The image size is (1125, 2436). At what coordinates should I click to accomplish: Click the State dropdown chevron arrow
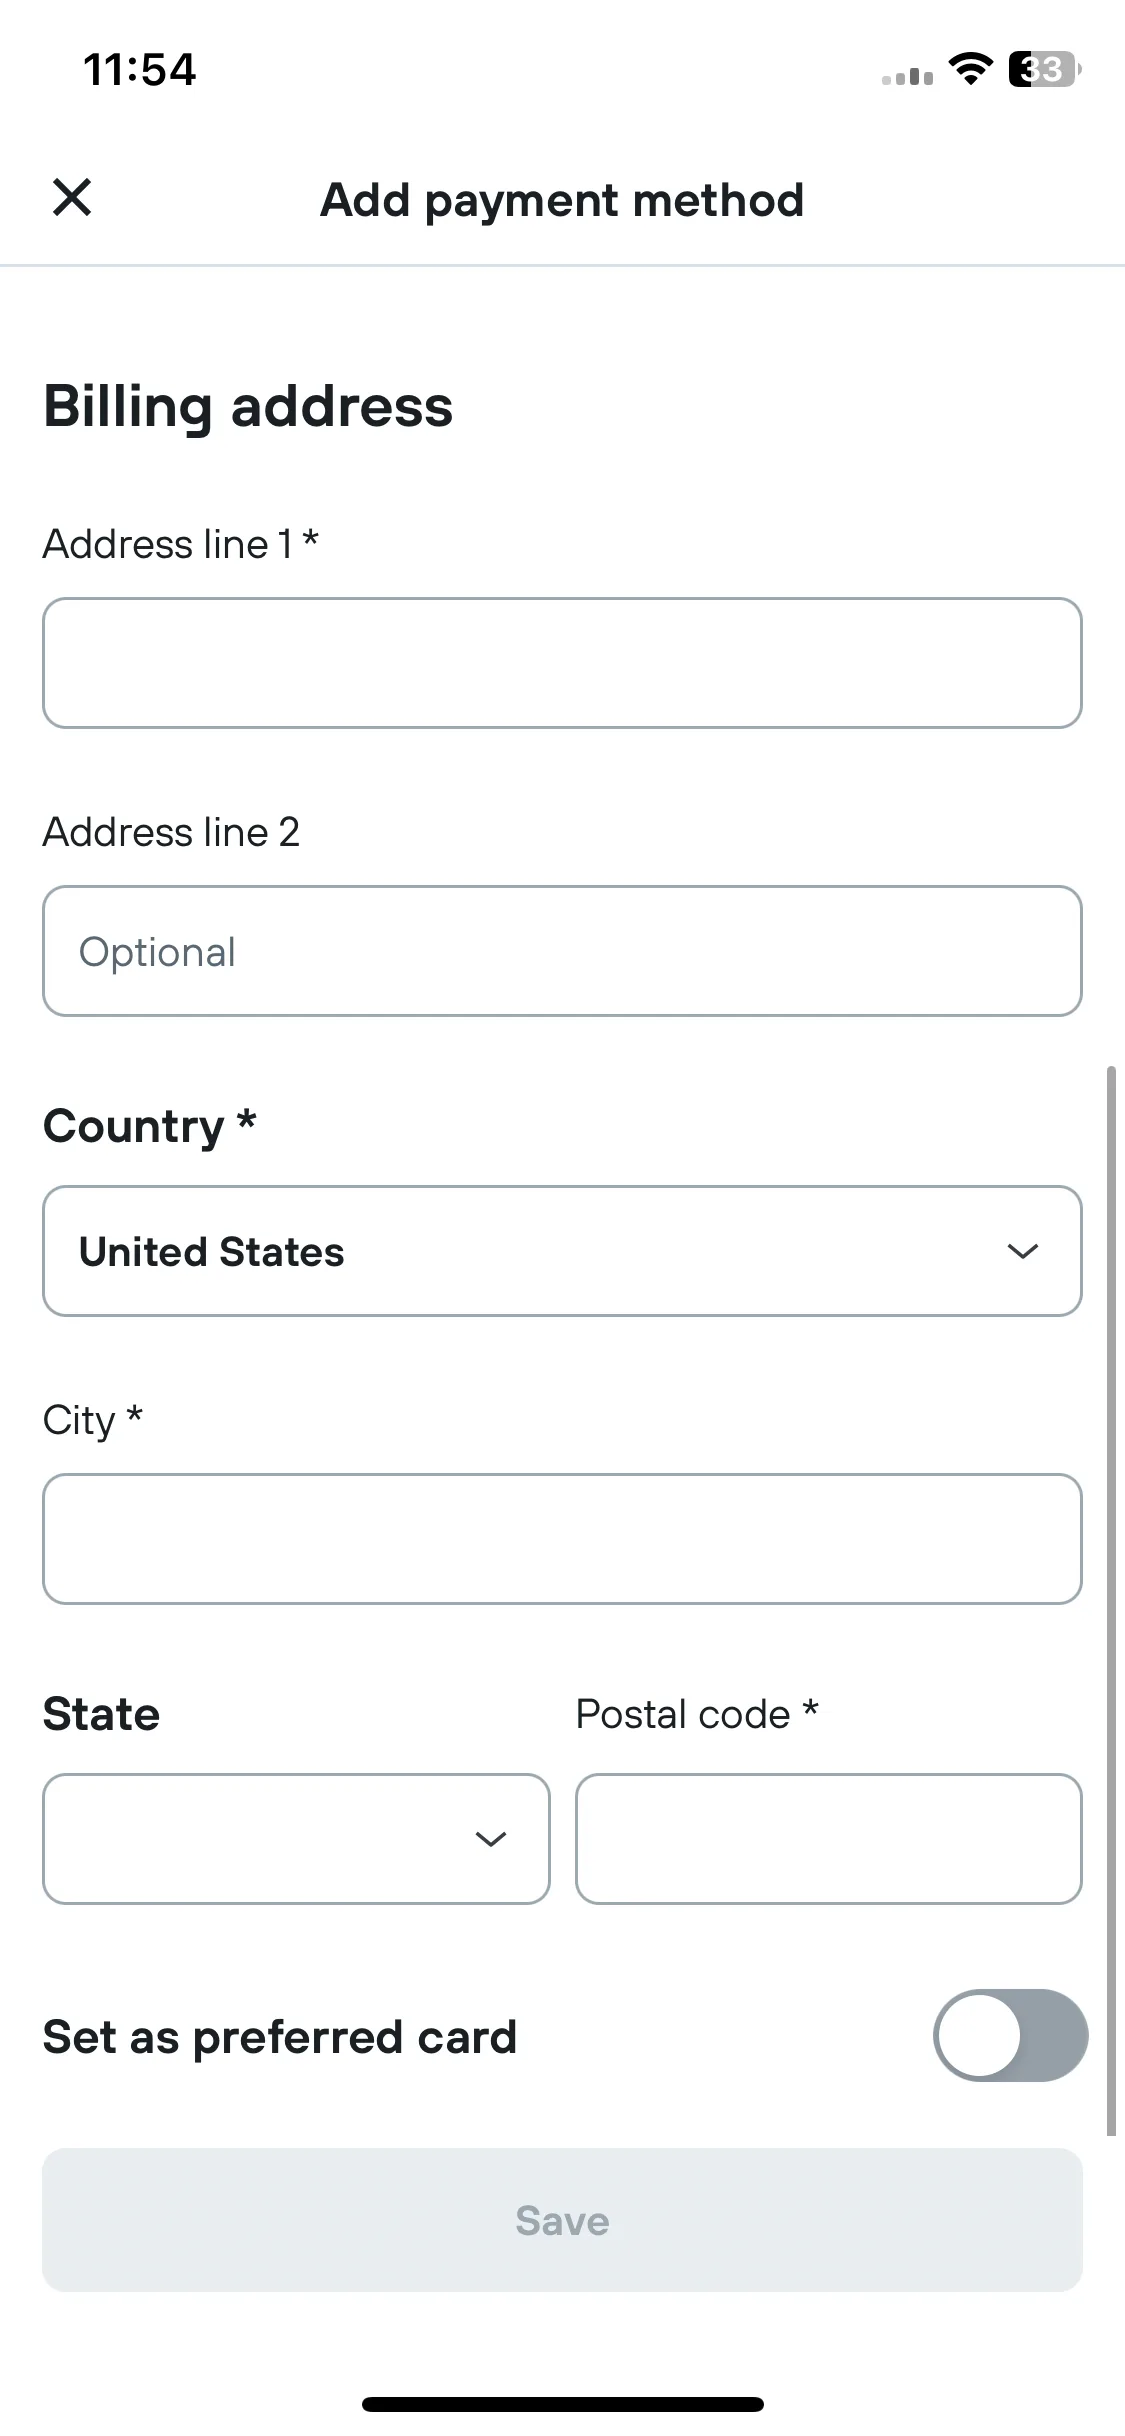(490, 1839)
